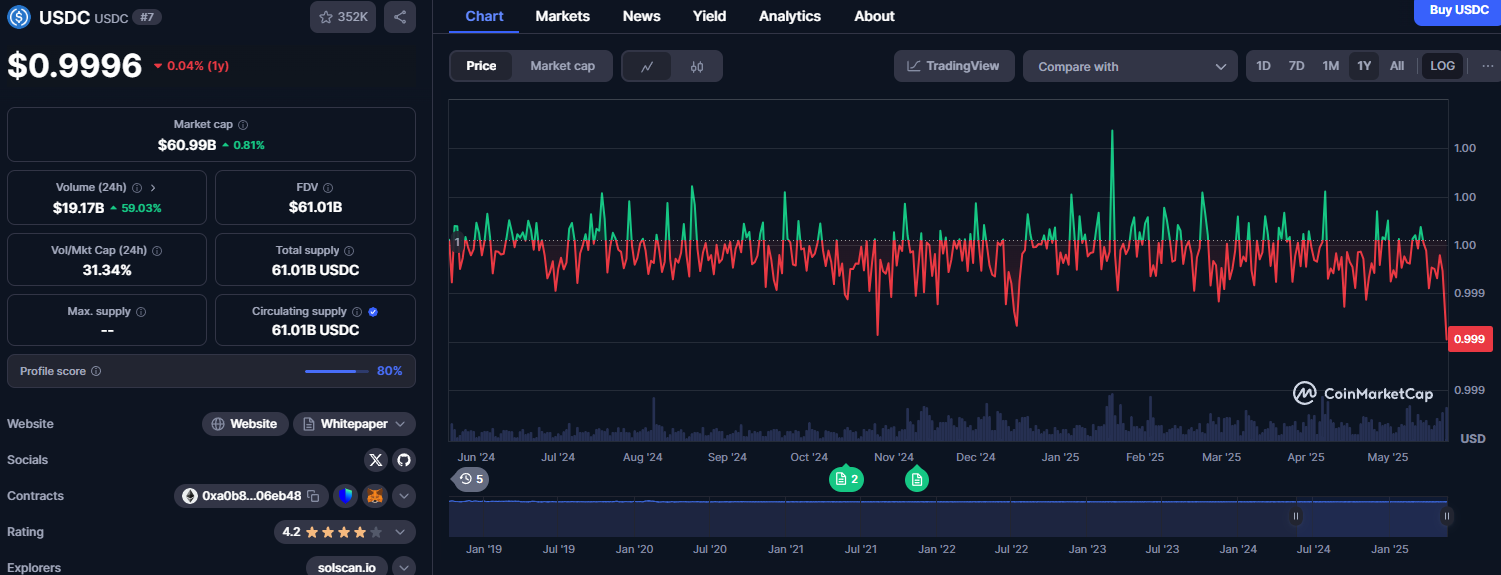Switch to the Chart tab
This screenshot has height=575, width=1501.
[x=485, y=16]
